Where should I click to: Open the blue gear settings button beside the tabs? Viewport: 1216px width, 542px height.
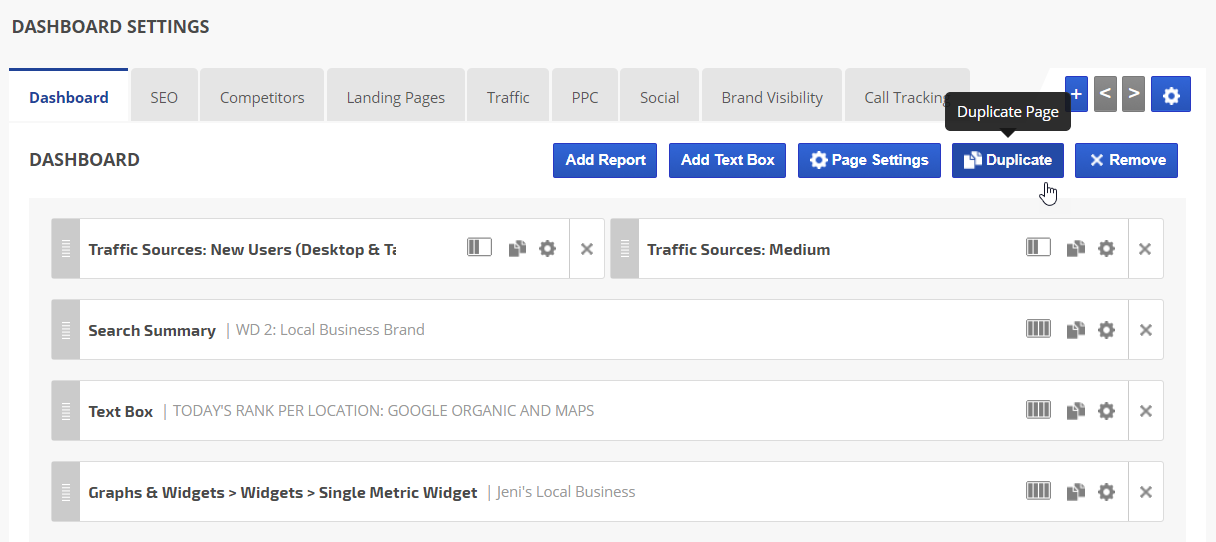(x=1171, y=94)
